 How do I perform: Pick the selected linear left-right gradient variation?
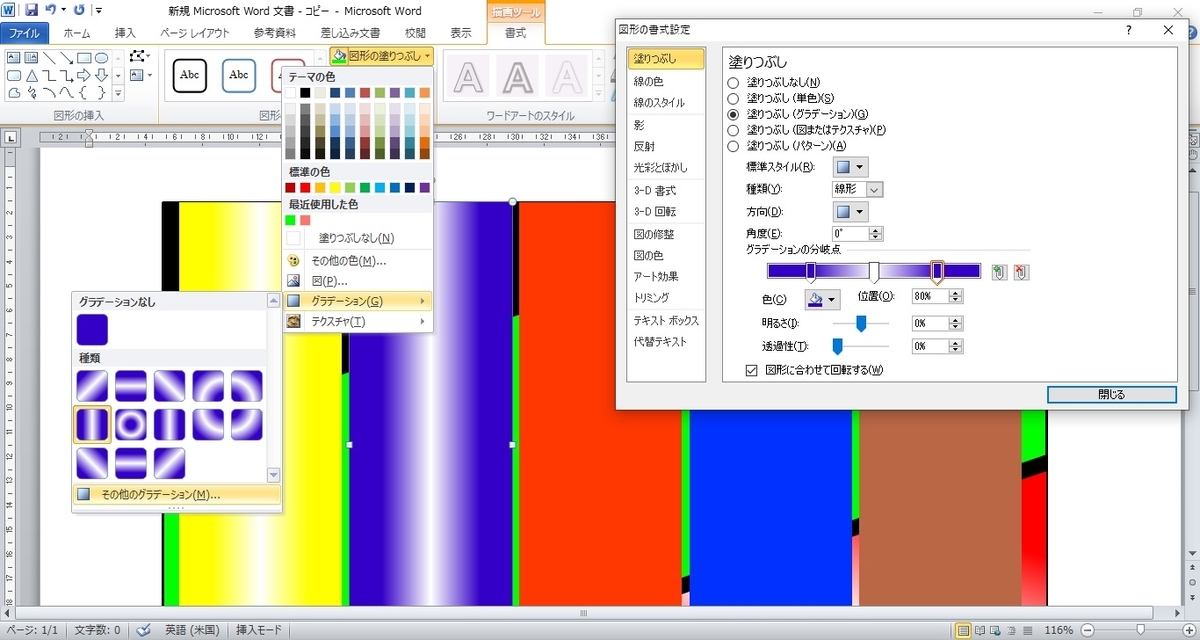pyautogui.click(x=92, y=425)
